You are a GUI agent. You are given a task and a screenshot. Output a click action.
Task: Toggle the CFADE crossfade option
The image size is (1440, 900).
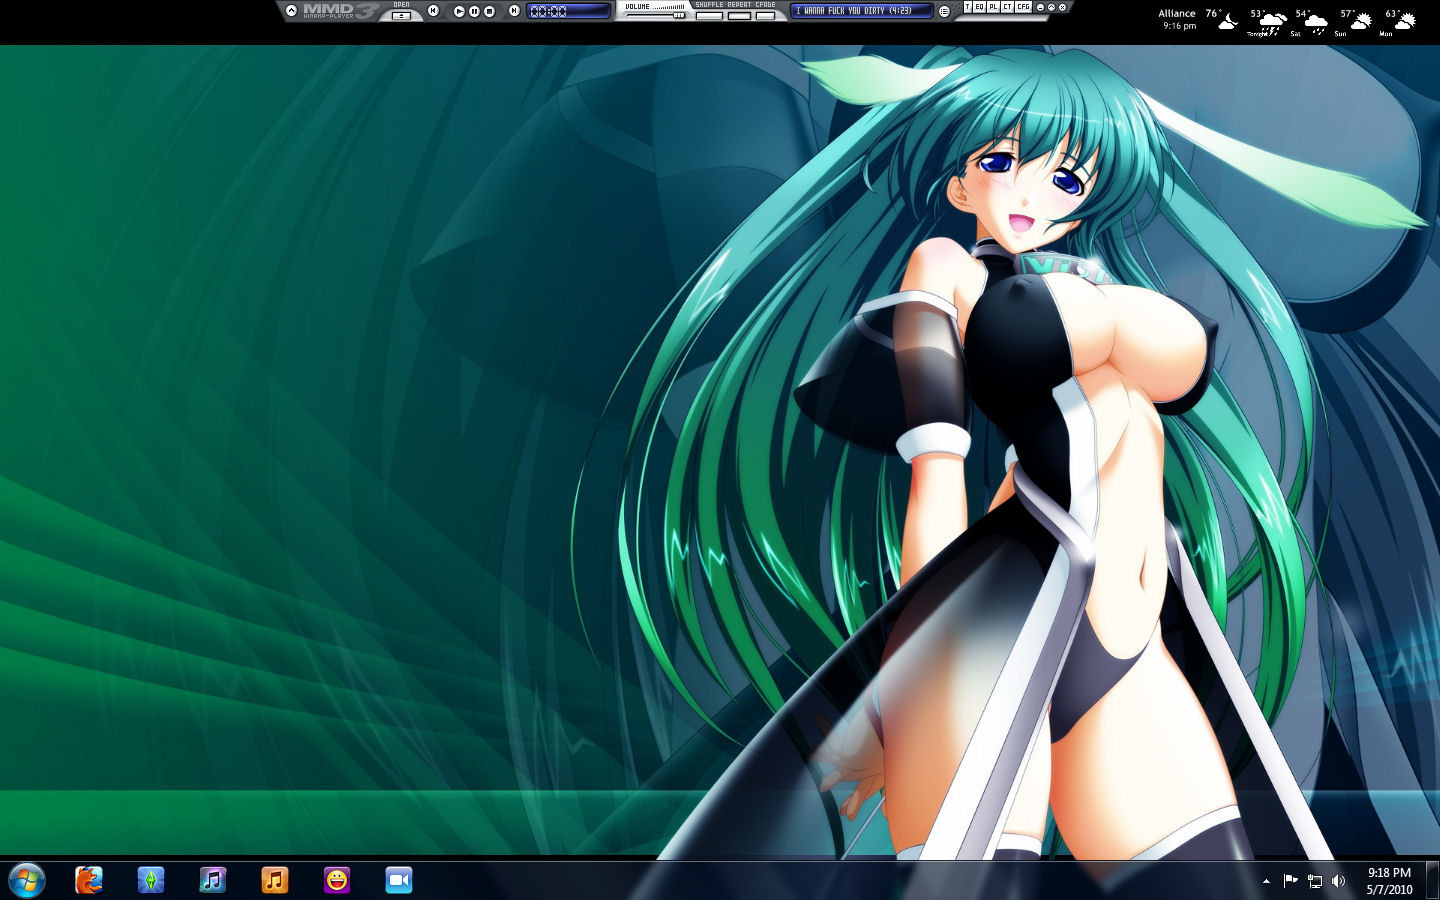[765, 15]
